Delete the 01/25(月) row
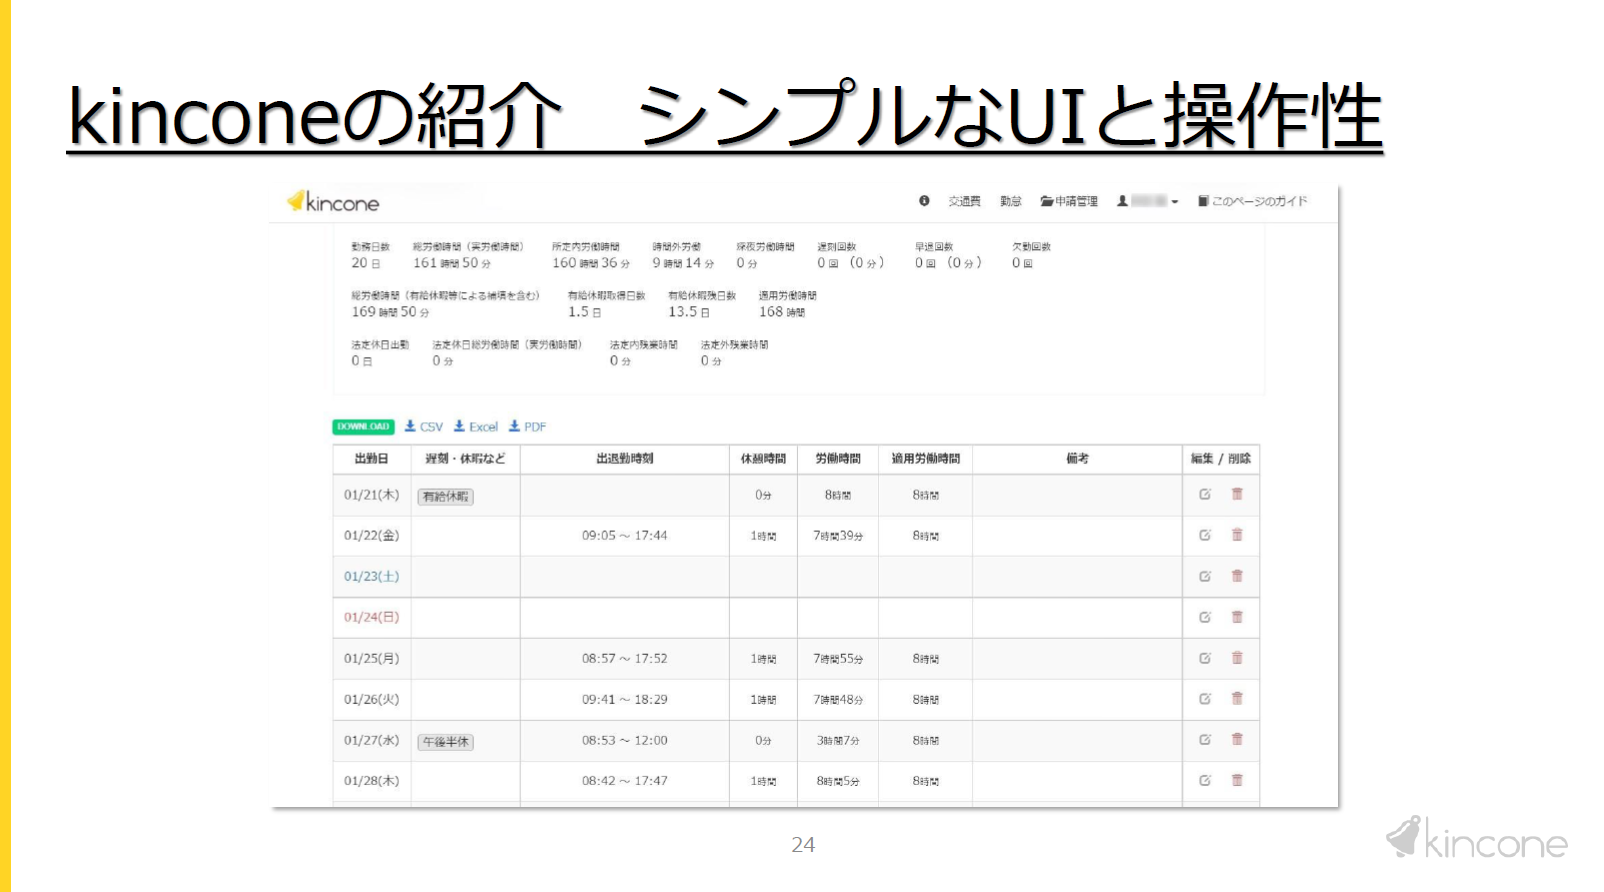Image resolution: width=1604 pixels, height=892 pixels. tap(1237, 658)
